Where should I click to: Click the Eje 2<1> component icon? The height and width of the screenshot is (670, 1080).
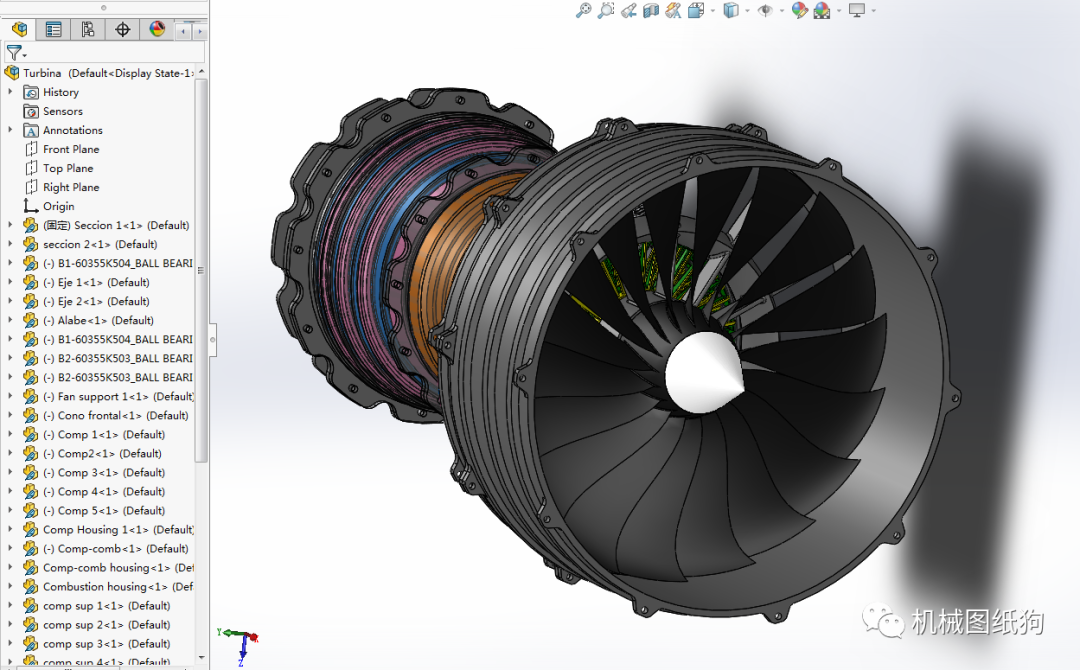tap(30, 301)
